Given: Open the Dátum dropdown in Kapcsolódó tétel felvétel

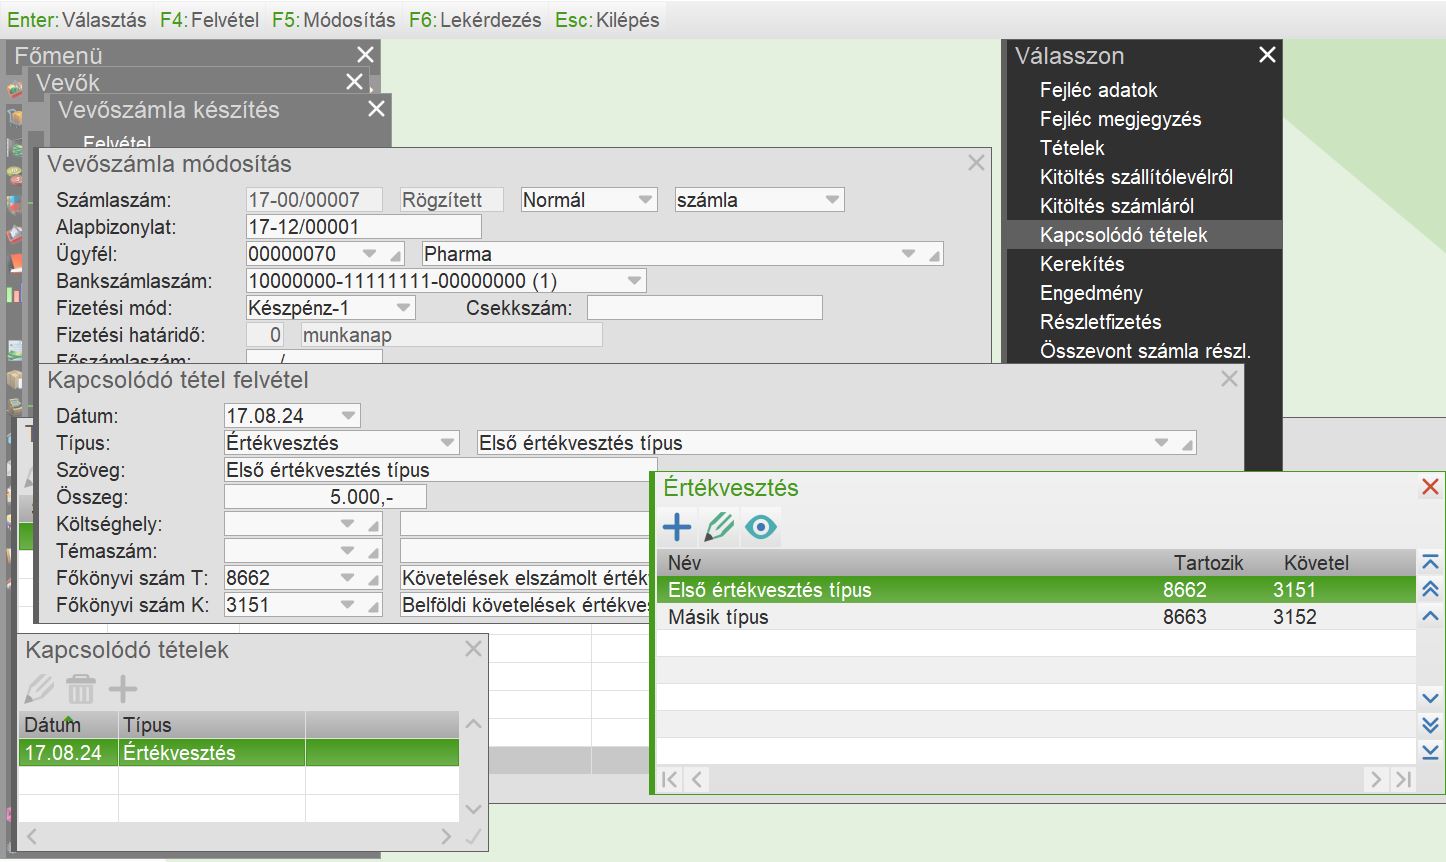Looking at the screenshot, I should pos(348,416).
